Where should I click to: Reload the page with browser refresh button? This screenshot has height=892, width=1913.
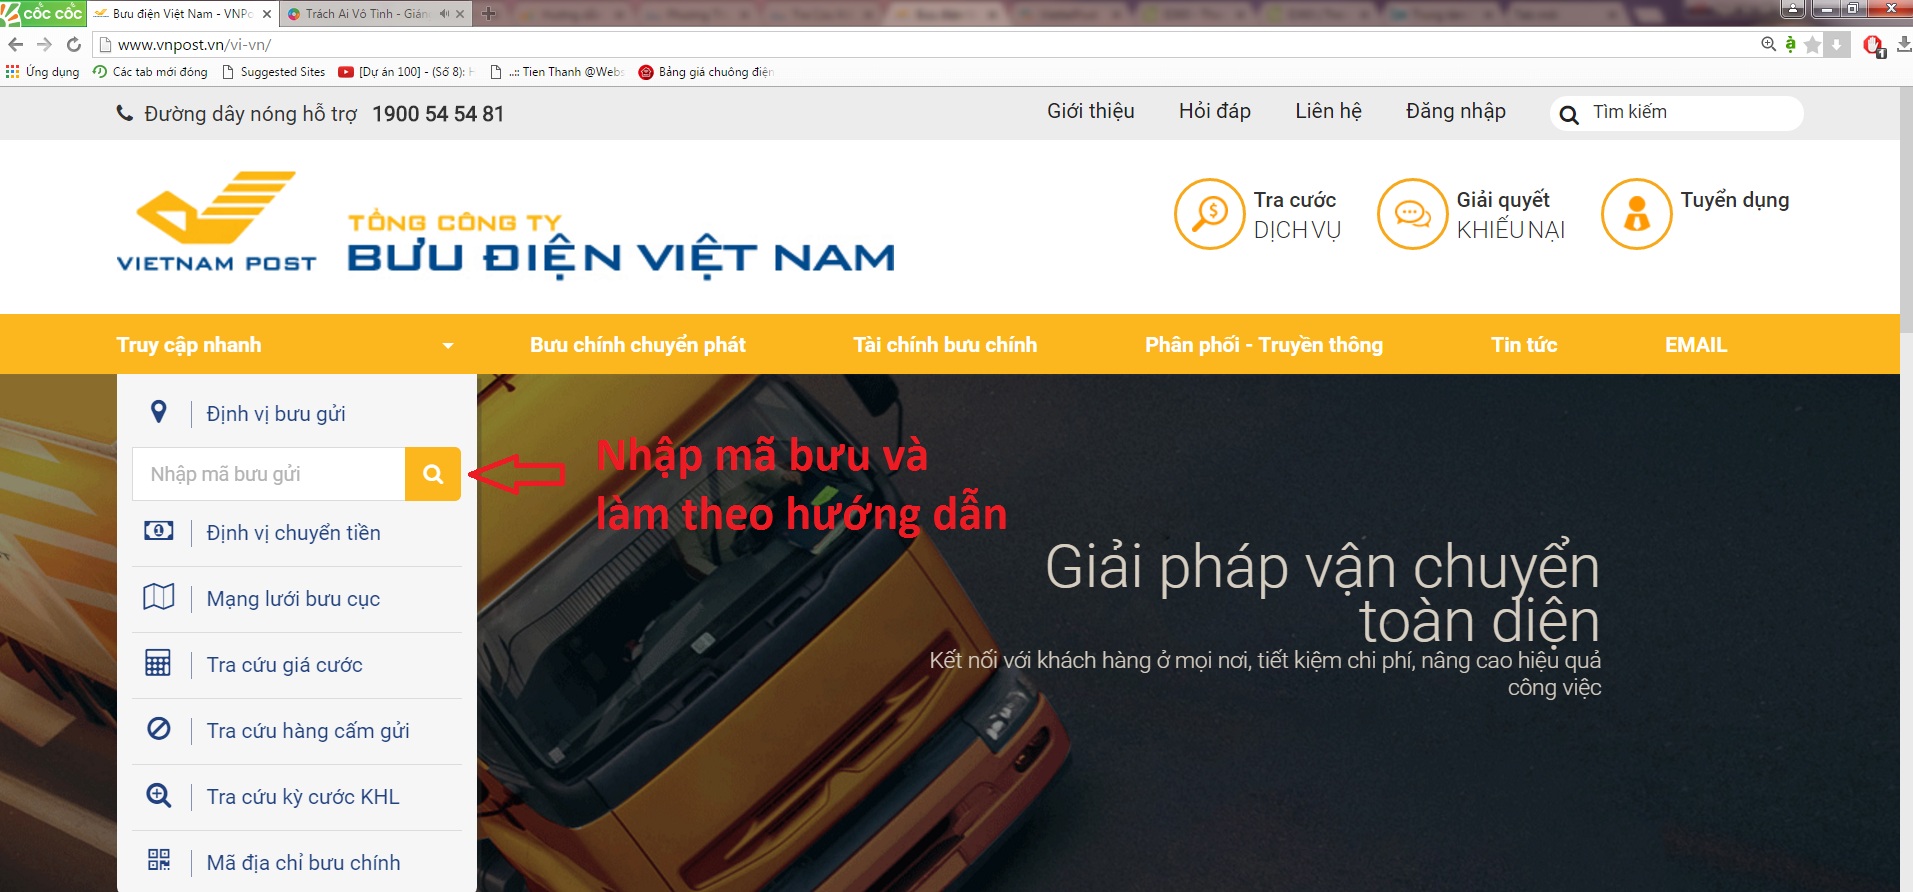coord(73,44)
